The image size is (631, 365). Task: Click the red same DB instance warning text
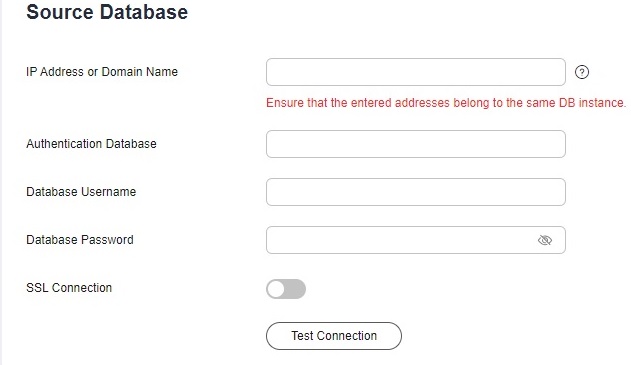coord(446,103)
